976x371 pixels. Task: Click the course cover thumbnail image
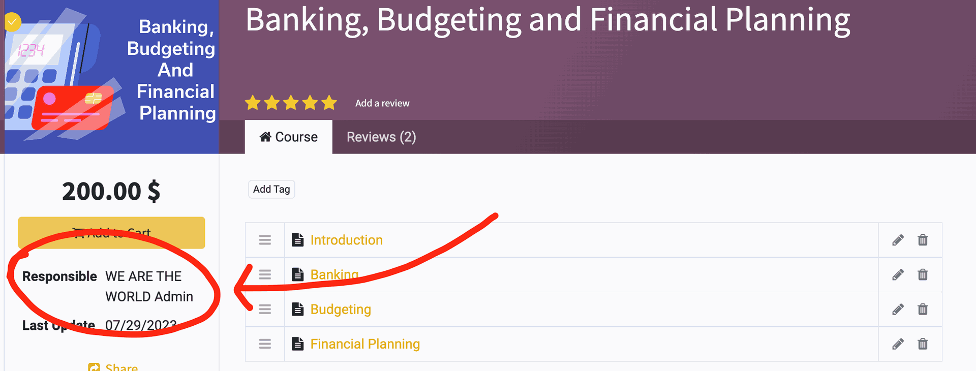[x=110, y=77]
